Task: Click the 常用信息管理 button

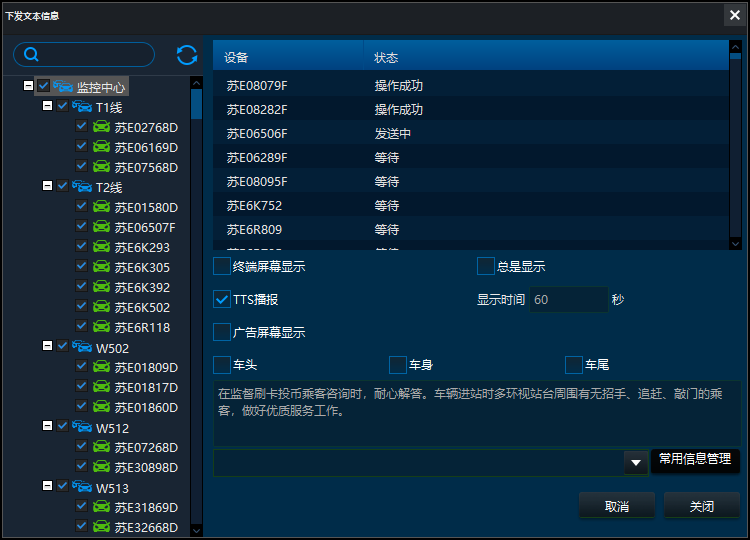Action: 695,459
